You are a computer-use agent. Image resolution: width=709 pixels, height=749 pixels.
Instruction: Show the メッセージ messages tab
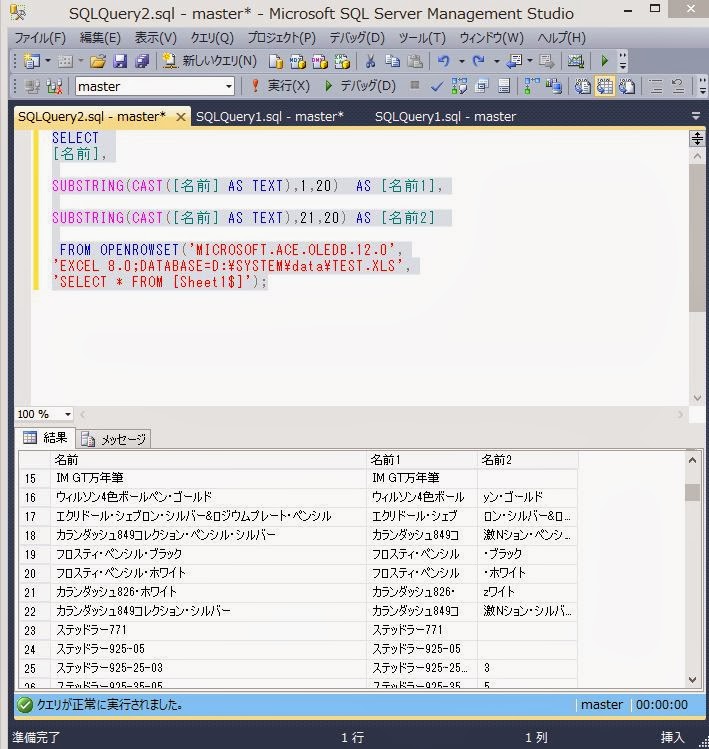click(114, 439)
